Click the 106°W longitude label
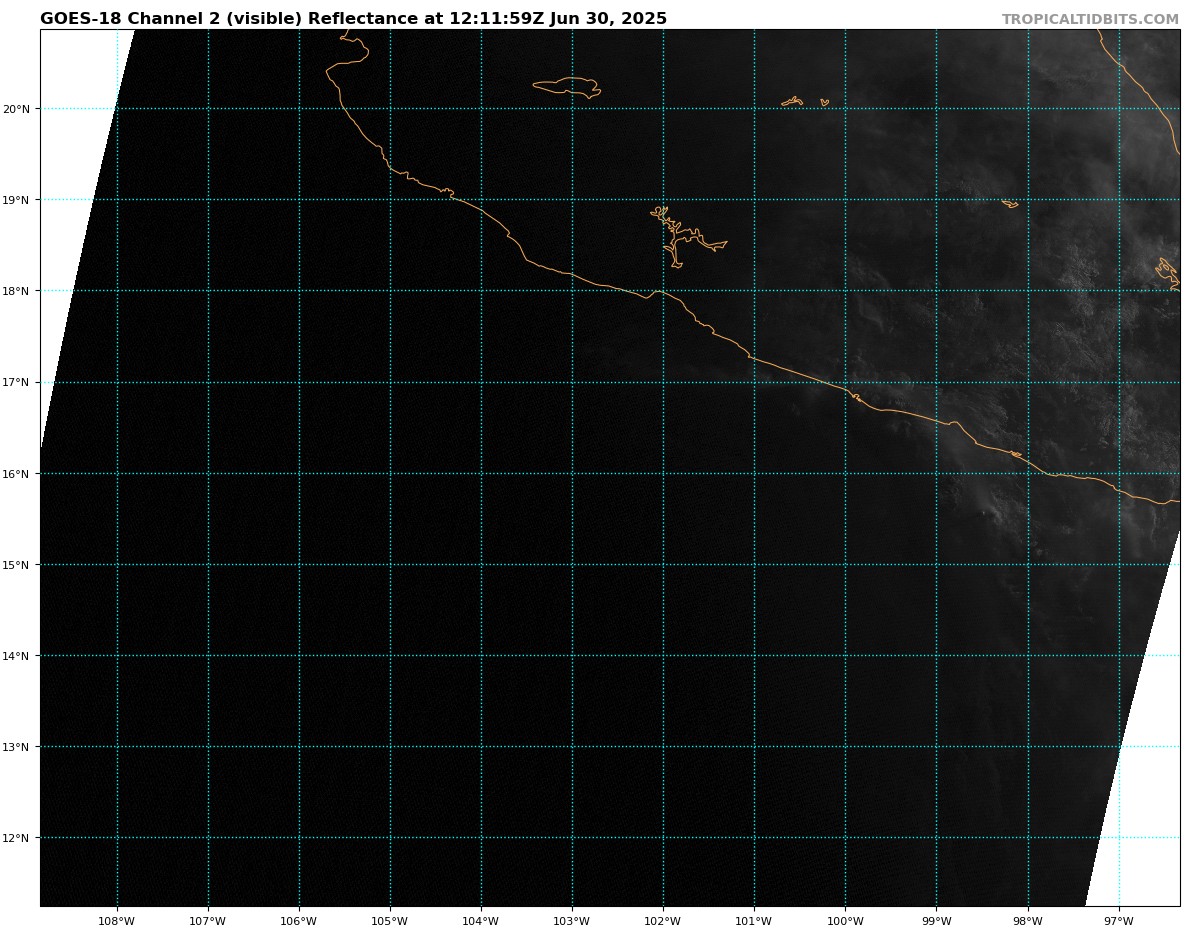The width and height of the screenshot is (1200, 929). click(x=299, y=921)
